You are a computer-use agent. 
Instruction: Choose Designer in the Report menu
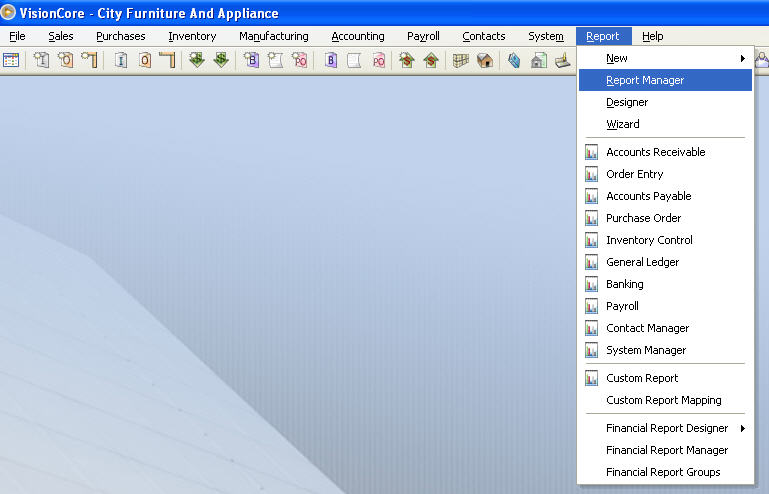pyautogui.click(x=665, y=102)
